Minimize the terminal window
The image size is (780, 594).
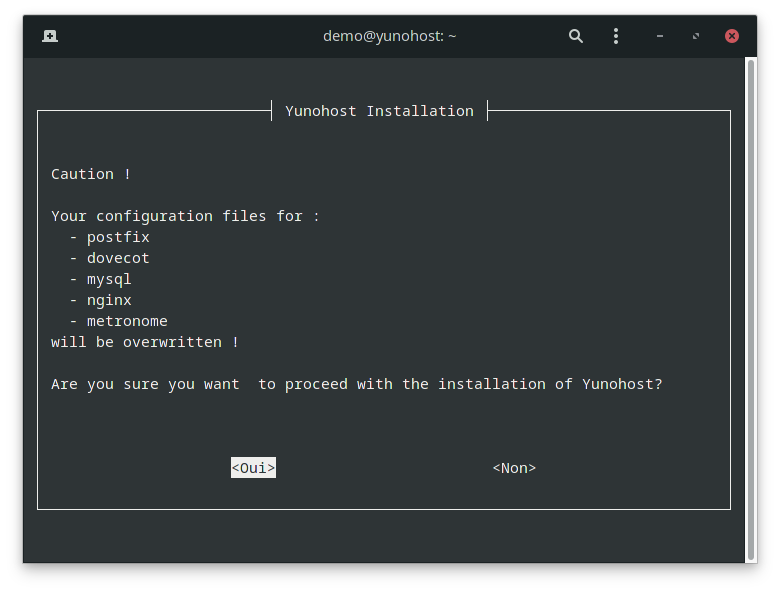[x=660, y=36]
